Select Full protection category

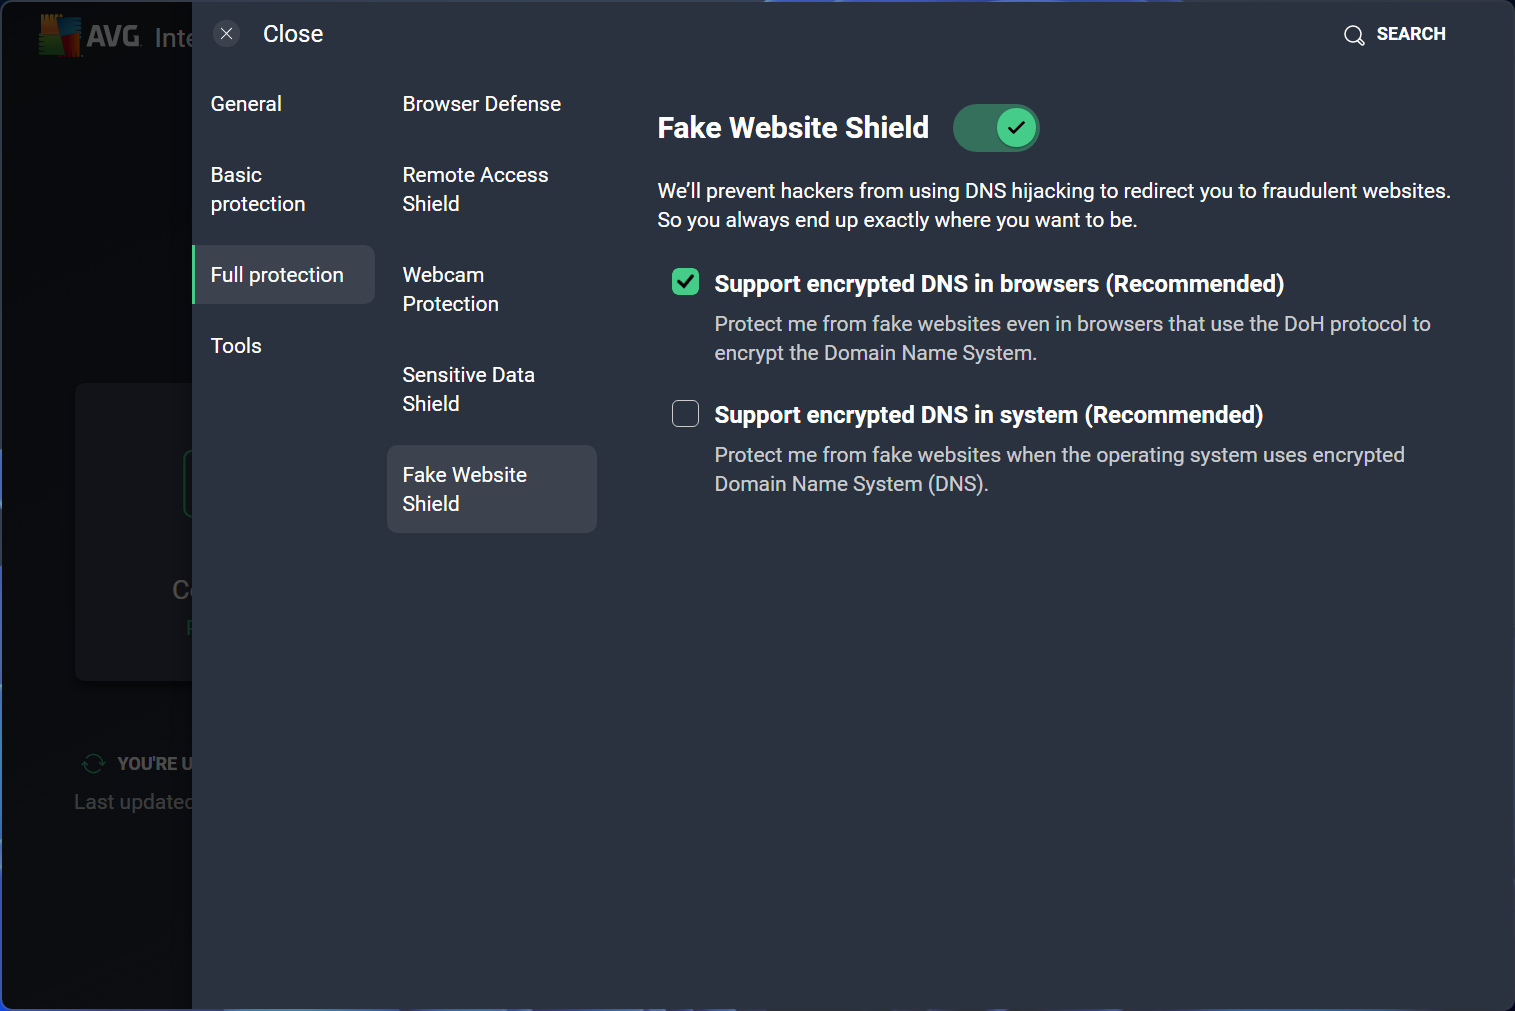click(x=277, y=275)
